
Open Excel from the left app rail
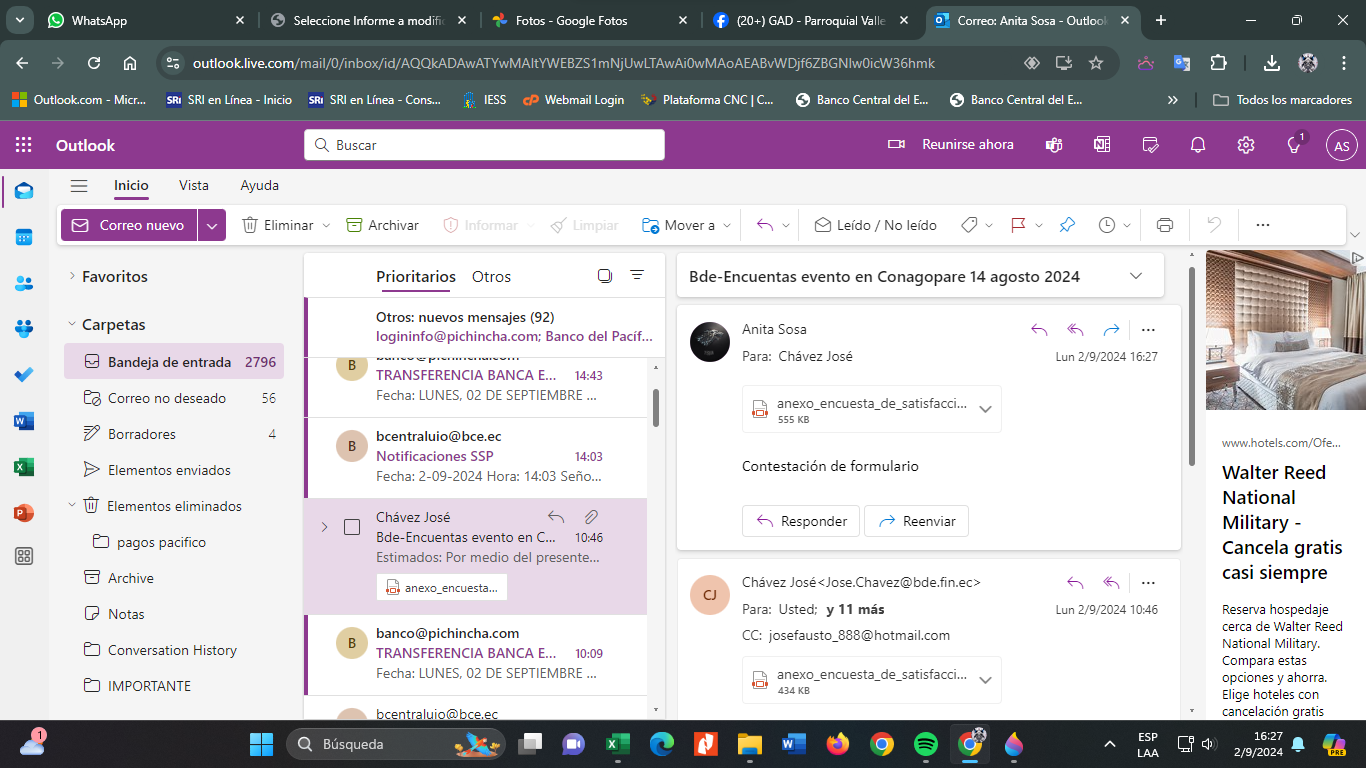click(24, 467)
